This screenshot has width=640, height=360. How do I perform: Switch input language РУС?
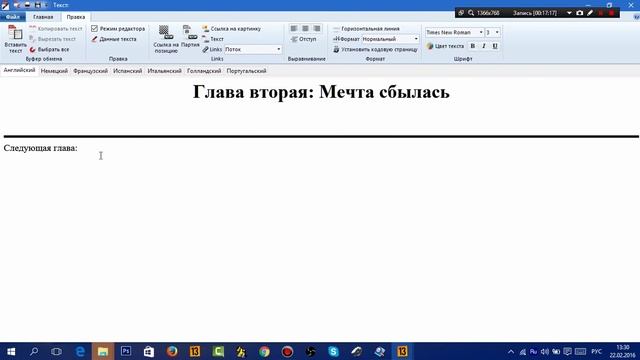[596, 351]
